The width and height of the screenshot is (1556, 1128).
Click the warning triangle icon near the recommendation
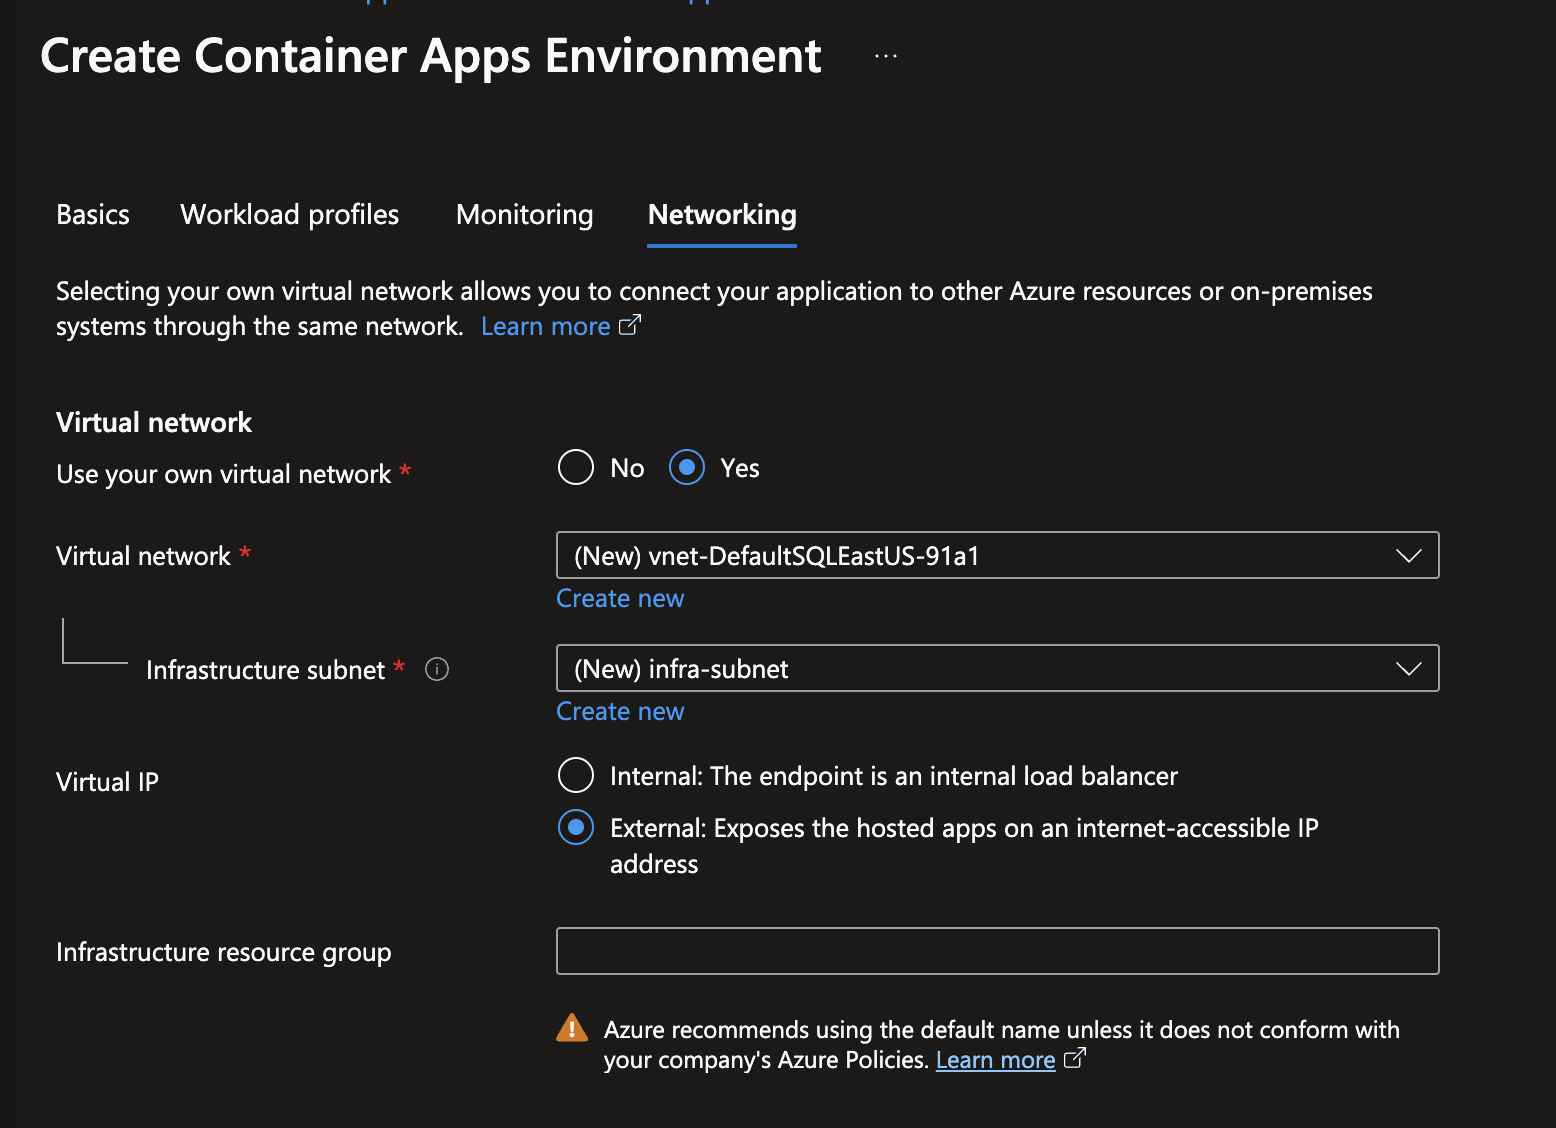point(571,1028)
